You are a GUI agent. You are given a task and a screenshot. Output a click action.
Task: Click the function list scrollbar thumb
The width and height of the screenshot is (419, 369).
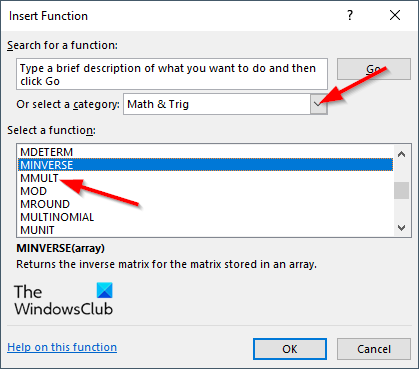[402, 190]
